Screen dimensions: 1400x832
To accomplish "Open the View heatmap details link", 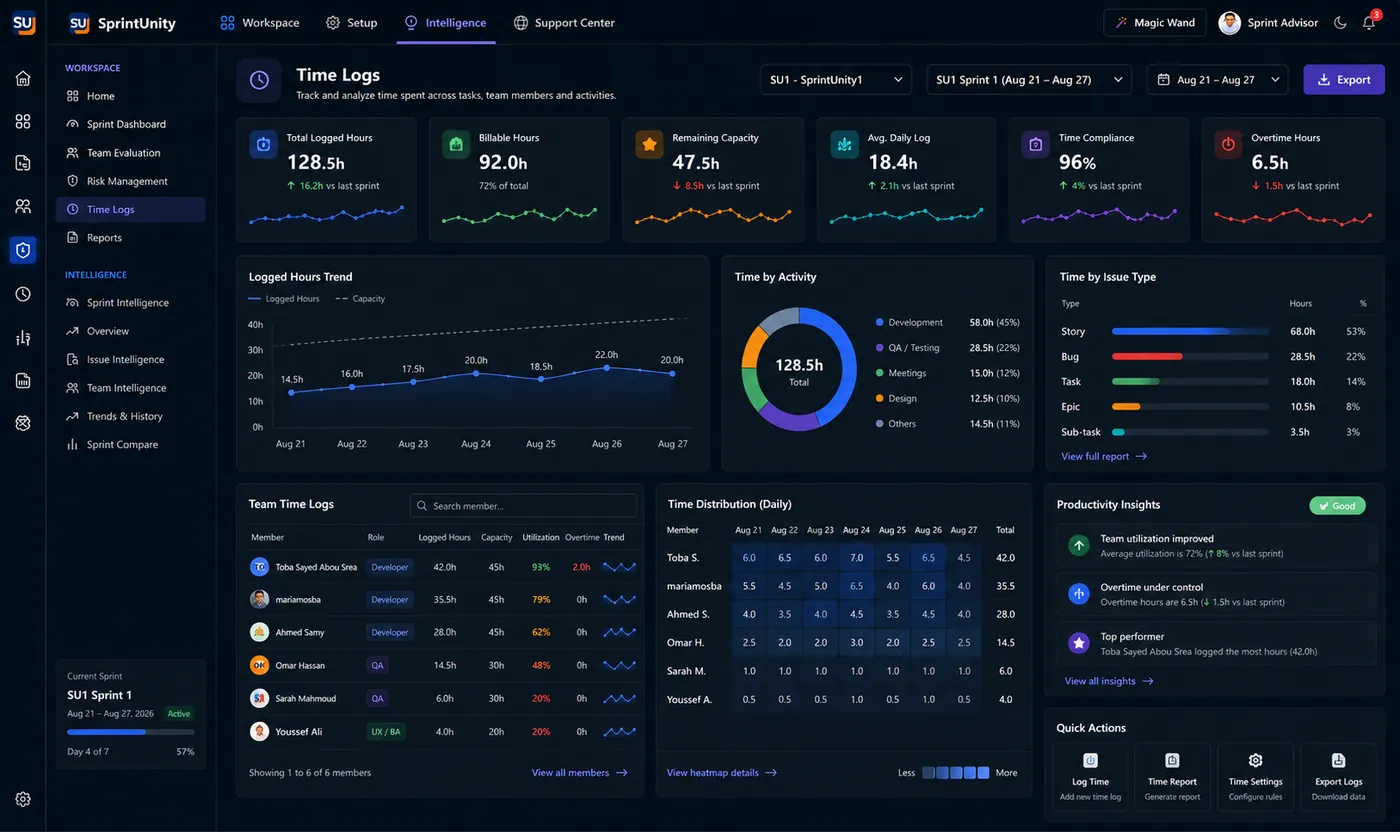I will (722, 773).
